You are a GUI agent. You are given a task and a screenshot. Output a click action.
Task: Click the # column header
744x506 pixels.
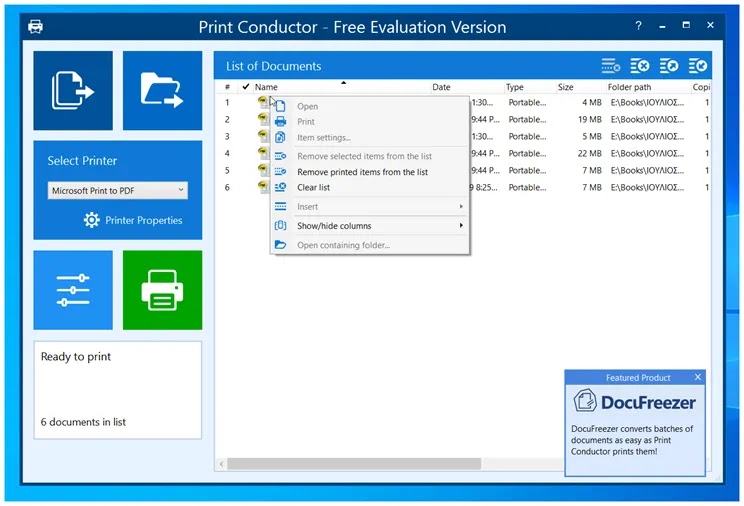(227, 87)
